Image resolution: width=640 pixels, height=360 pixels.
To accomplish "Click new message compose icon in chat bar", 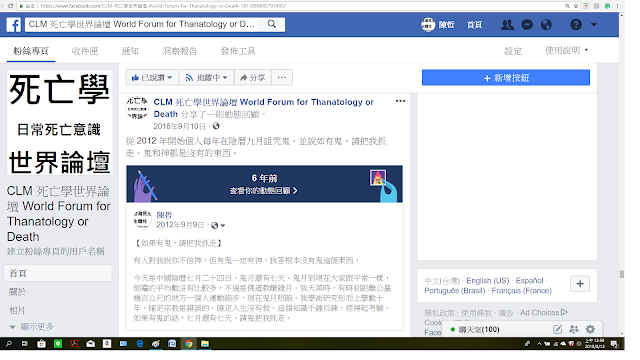I will pos(558,329).
